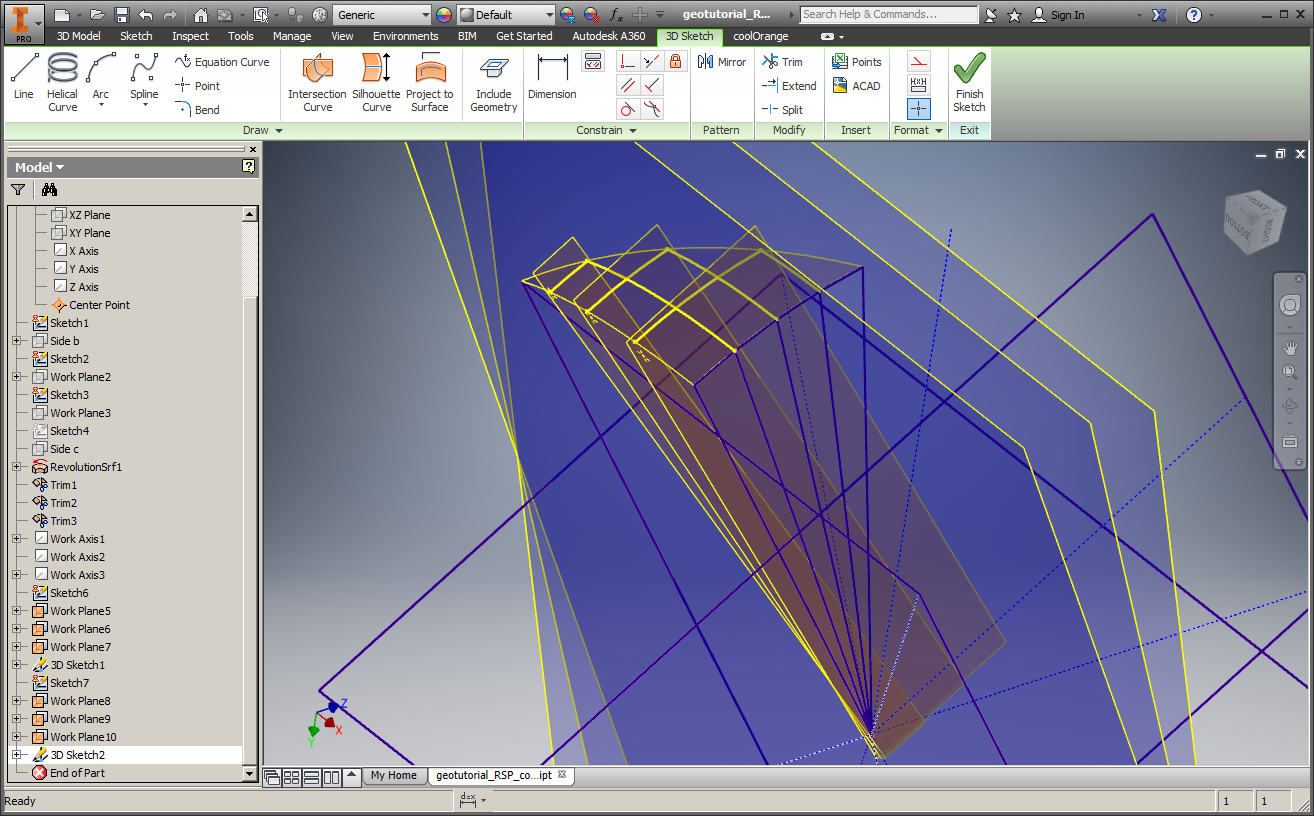
Task: Click the Search Help & Commands field
Action: (x=889, y=15)
